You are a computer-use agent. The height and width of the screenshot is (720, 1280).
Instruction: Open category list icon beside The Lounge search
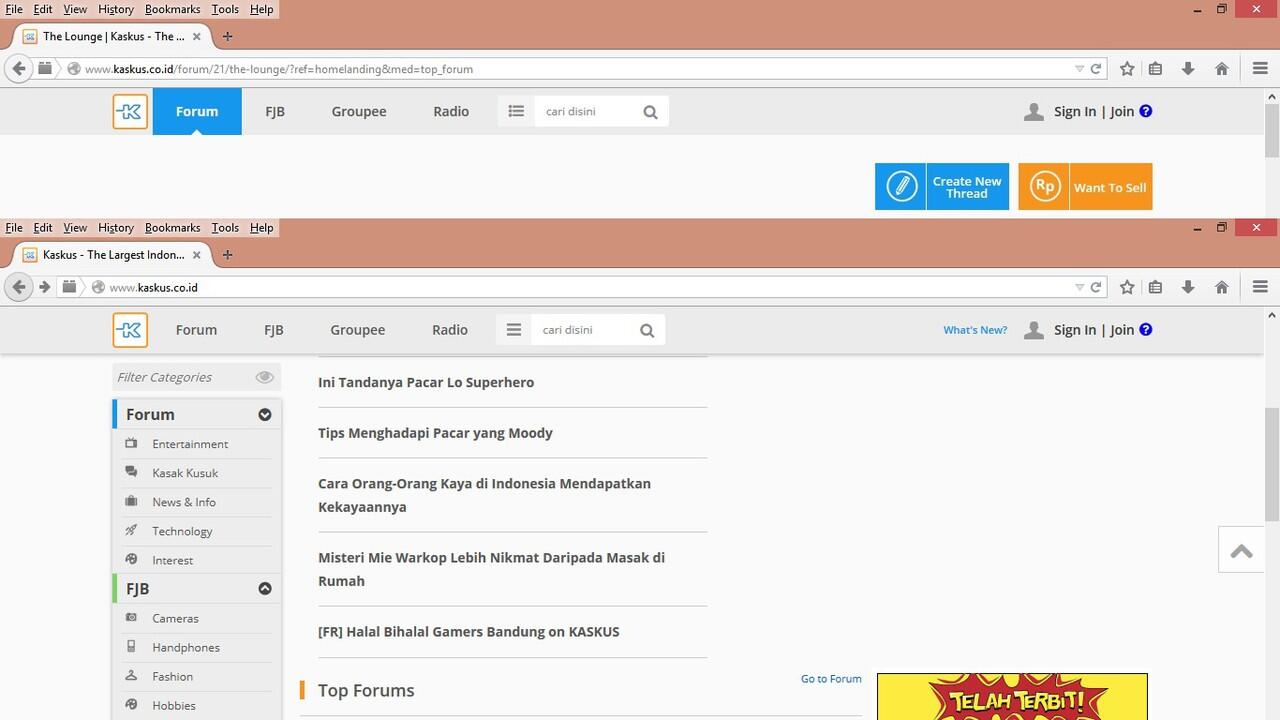click(516, 111)
